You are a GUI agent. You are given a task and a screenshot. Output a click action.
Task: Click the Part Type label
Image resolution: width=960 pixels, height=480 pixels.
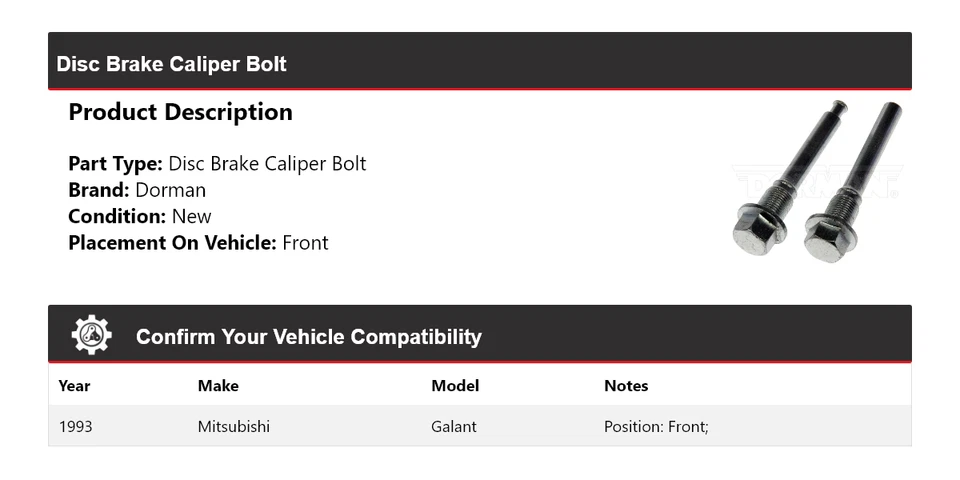pyautogui.click(x=115, y=163)
